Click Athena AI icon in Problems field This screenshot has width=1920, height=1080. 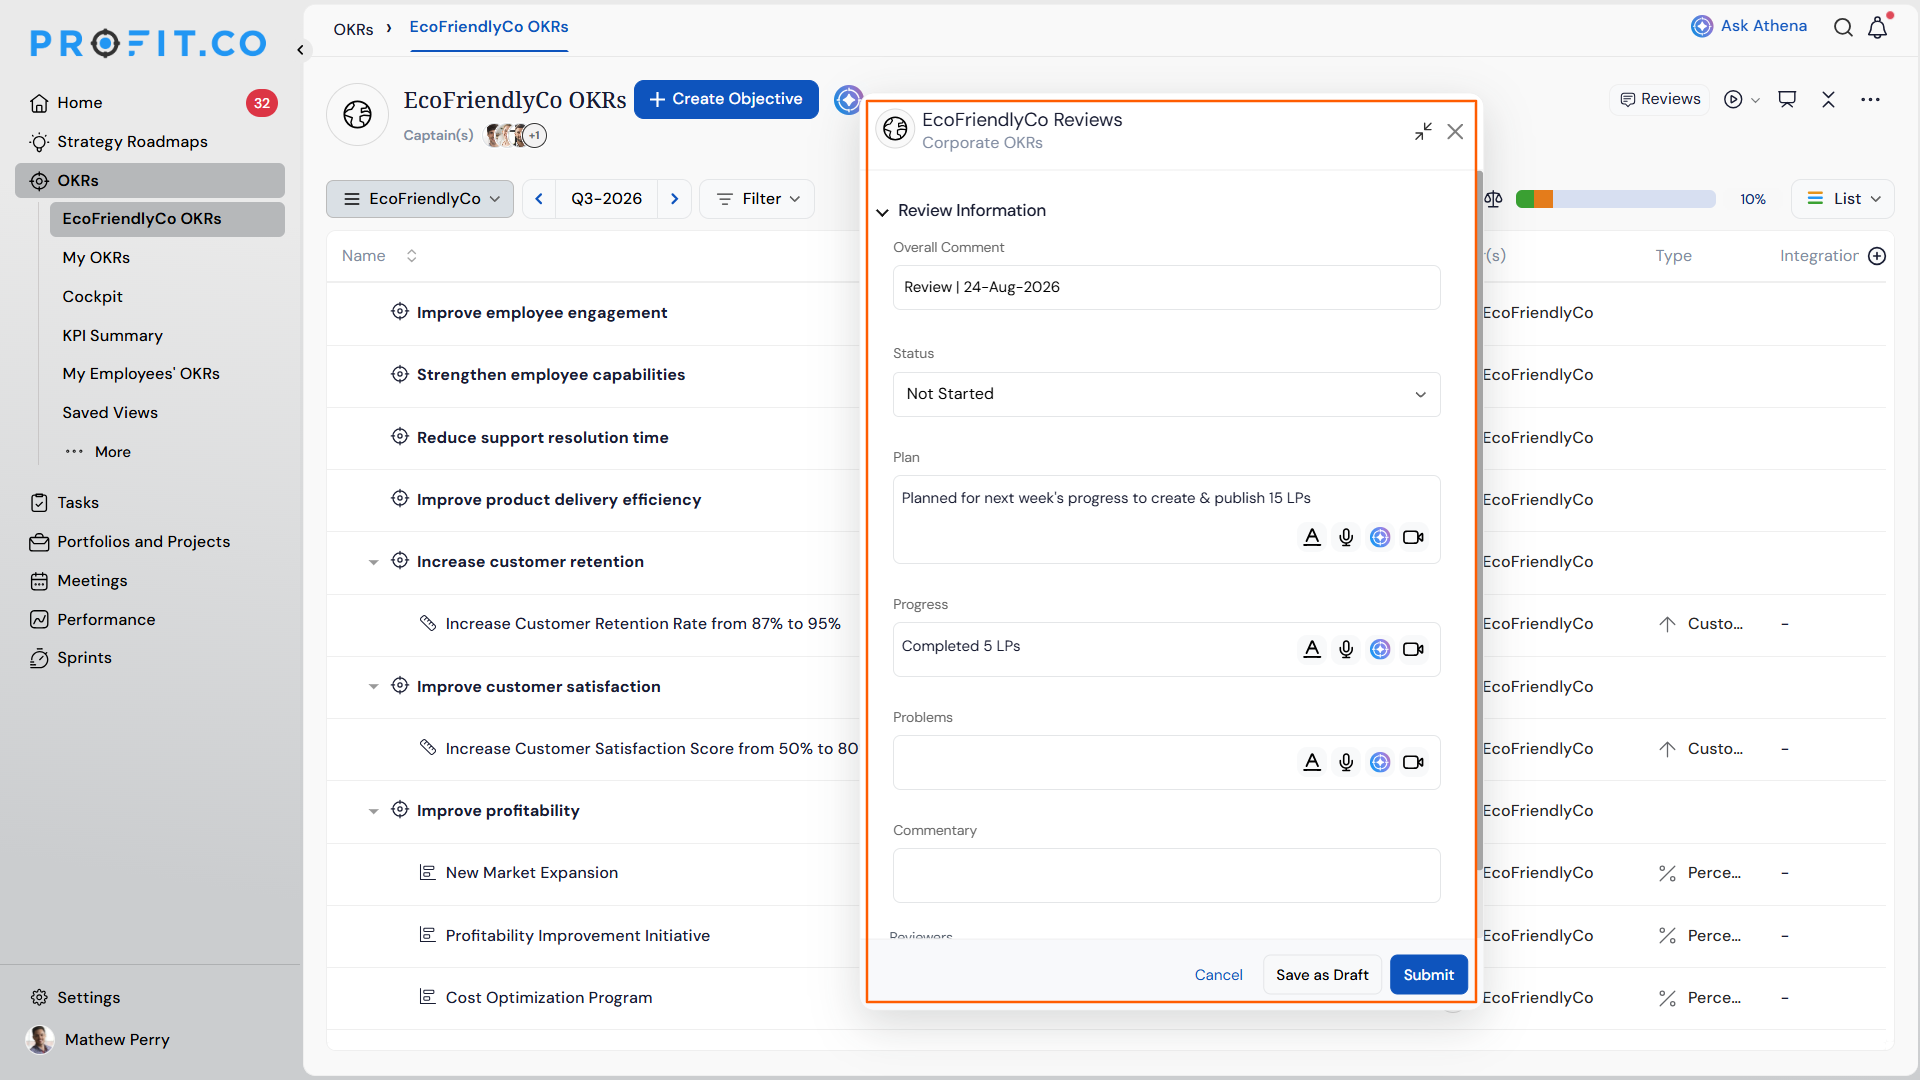pyautogui.click(x=1380, y=762)
